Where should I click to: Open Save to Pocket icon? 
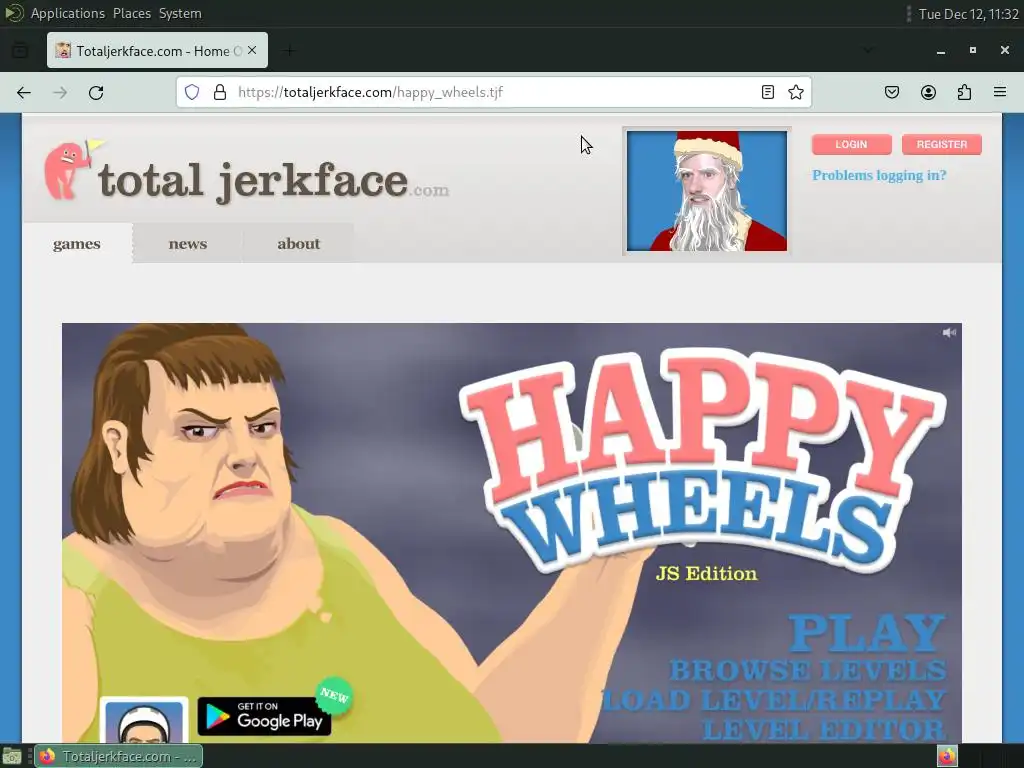pyautogui.click(x=892, y=92)
